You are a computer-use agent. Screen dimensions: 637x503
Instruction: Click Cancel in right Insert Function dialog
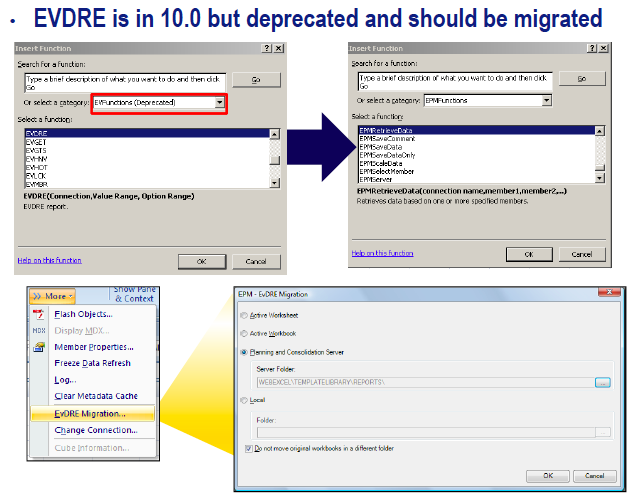click(582, 254)
